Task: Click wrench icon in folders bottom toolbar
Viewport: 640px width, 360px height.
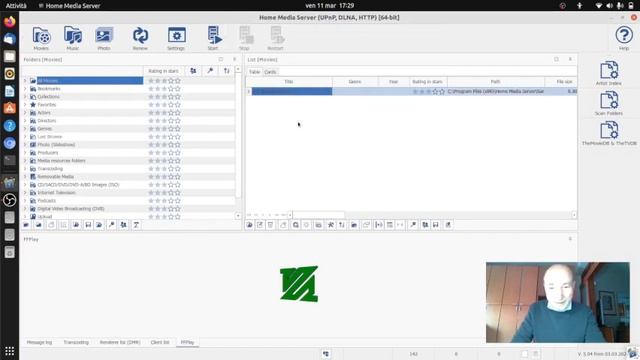Action: [111, 225]
